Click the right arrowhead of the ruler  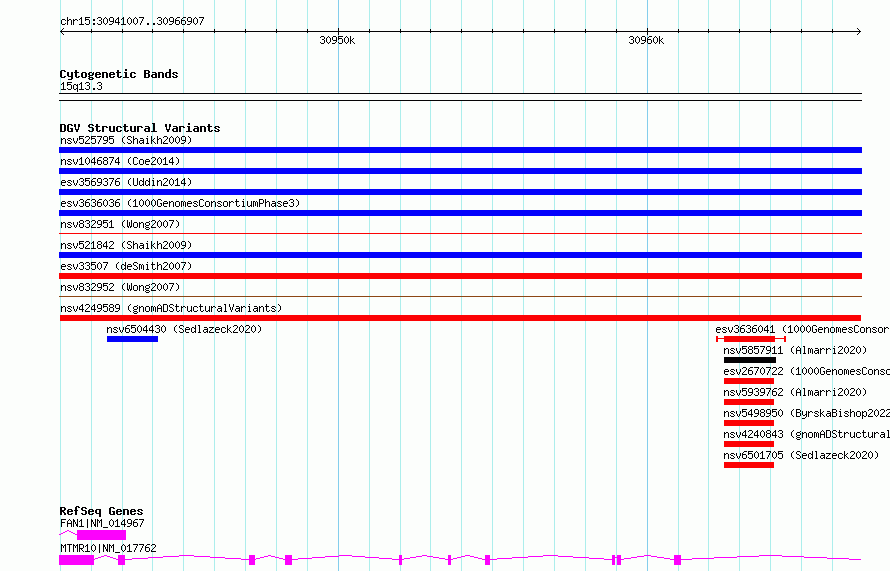coord(859,31)
